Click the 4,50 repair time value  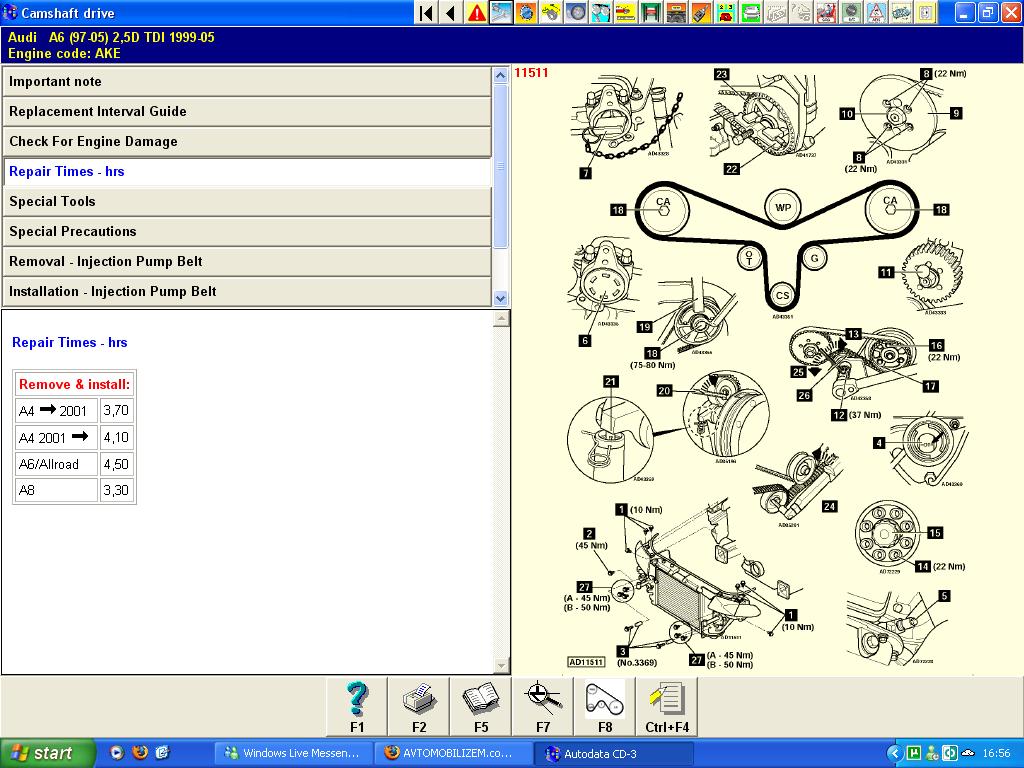[116, 464]
